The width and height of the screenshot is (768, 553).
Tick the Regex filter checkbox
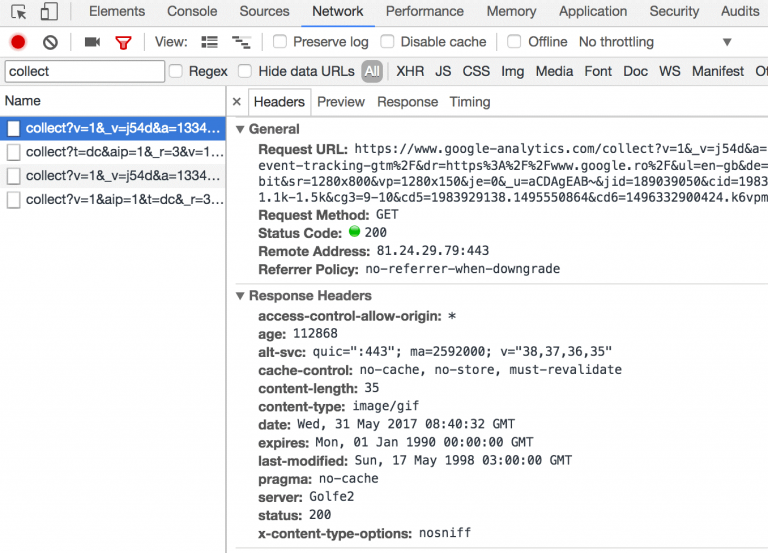pos(176,72)
